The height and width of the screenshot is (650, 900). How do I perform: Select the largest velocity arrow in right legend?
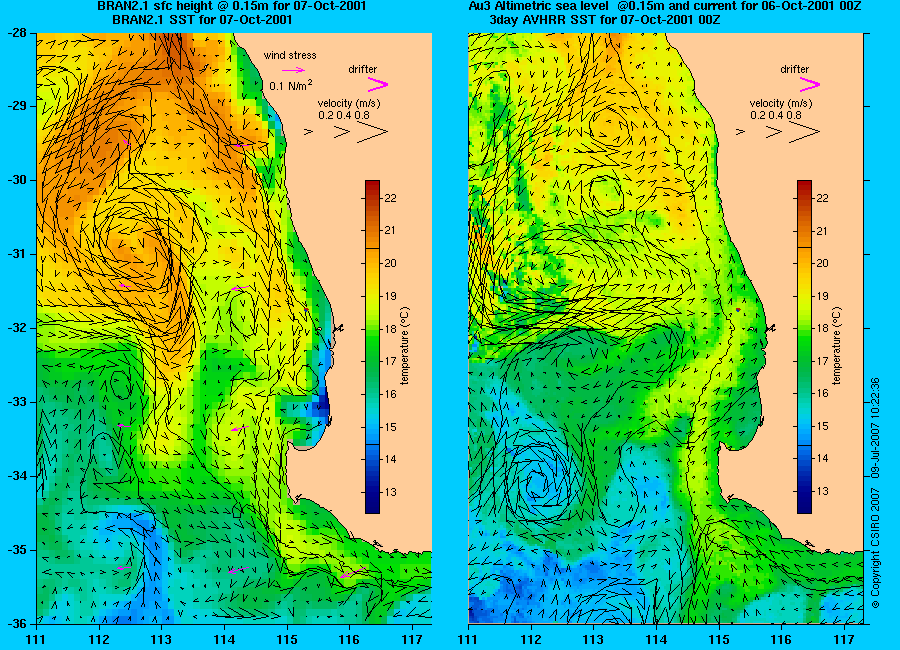804,132
